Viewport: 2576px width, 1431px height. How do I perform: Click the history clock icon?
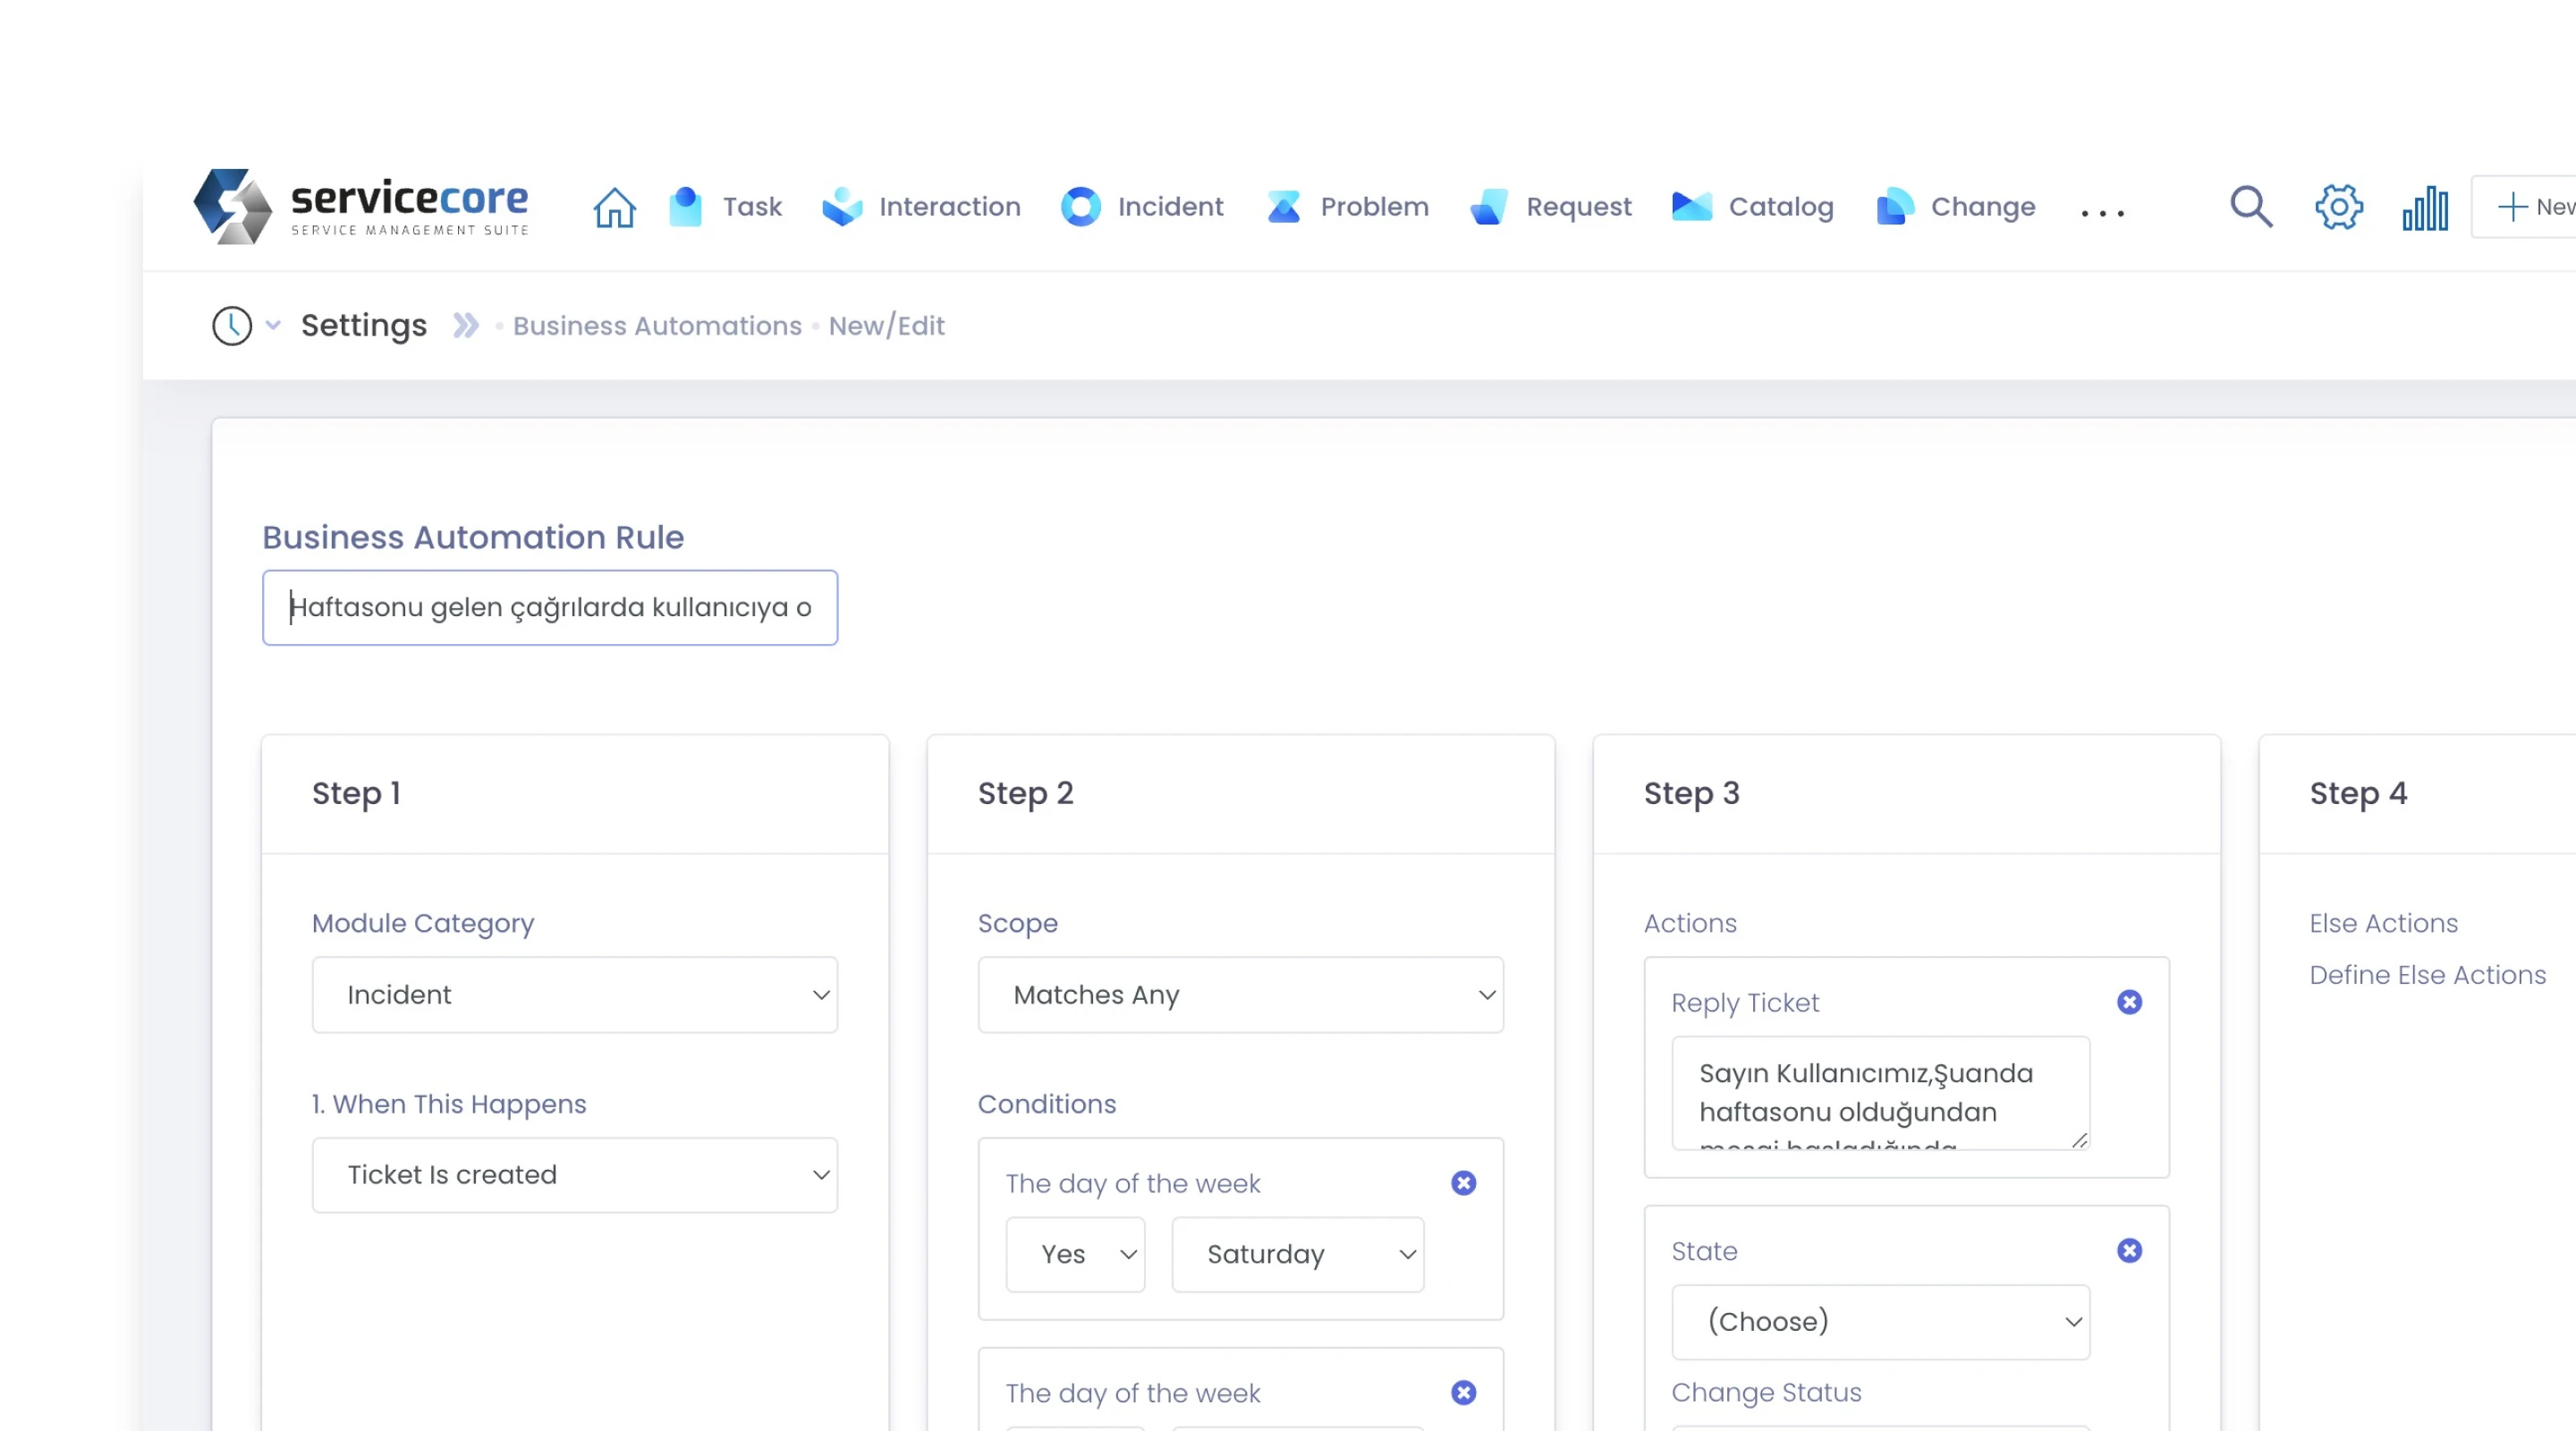click(x=232, y=326)
